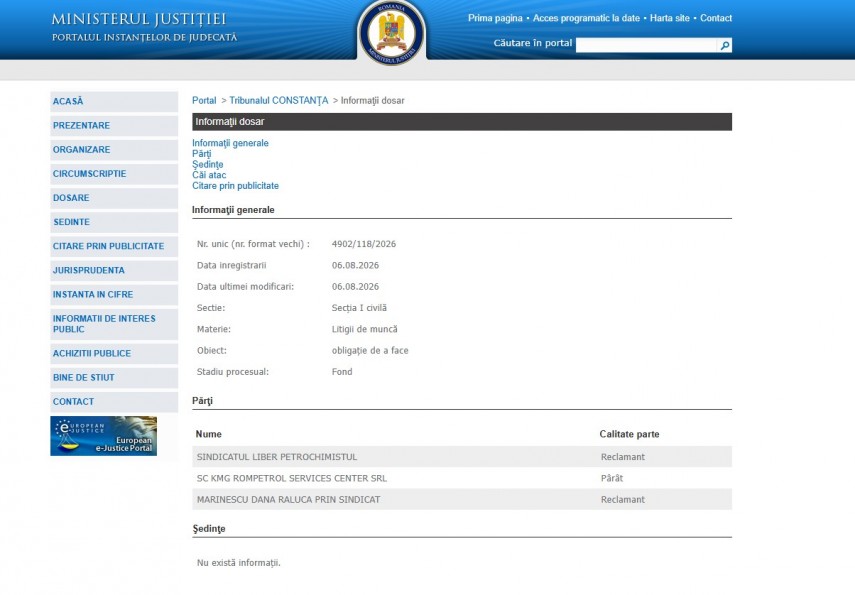Select row SC KMG ROMPETROL SERVICES CENTER SRL
The height and width of the screenshot is (595, 855).
click(462, 478)
